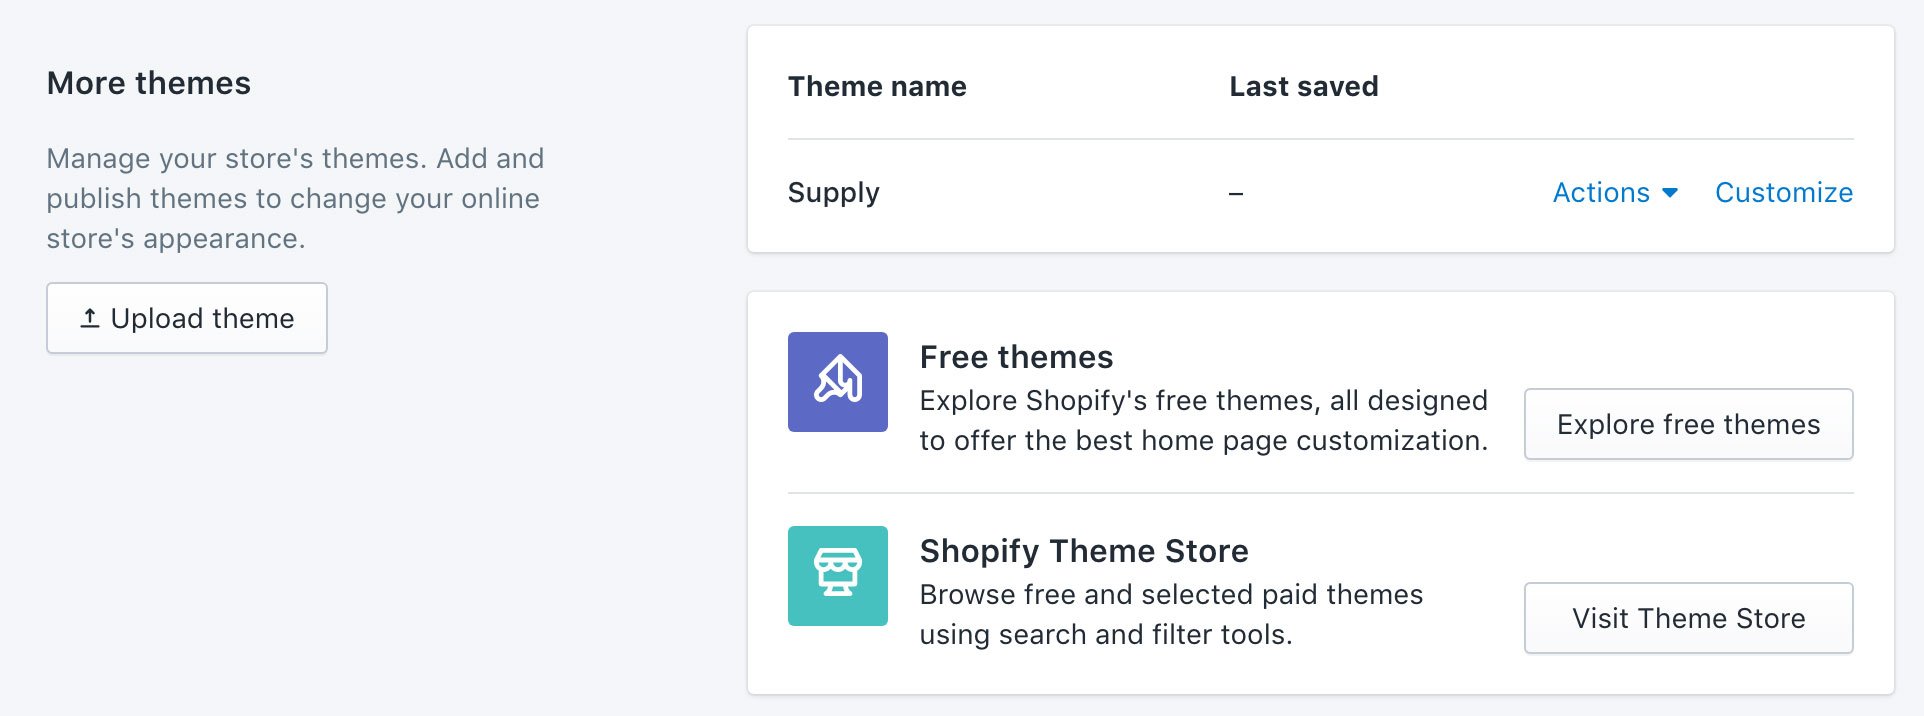This screenshot has width=1924, height=716.
Task: Click the Theme name column header
Action: click(x=877, y=87)
